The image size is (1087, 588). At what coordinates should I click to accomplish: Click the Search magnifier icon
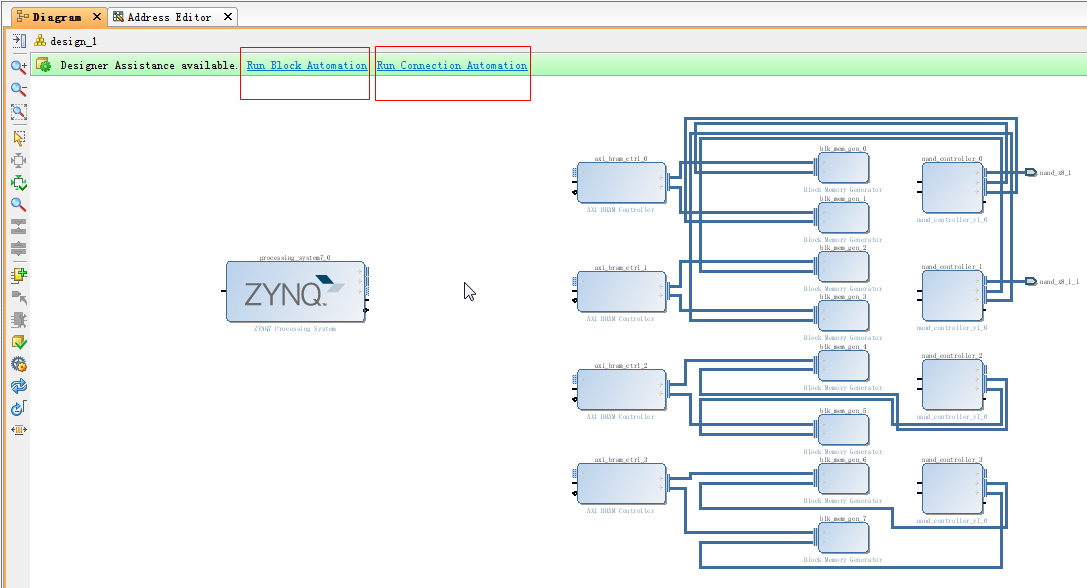pos(18,204)
